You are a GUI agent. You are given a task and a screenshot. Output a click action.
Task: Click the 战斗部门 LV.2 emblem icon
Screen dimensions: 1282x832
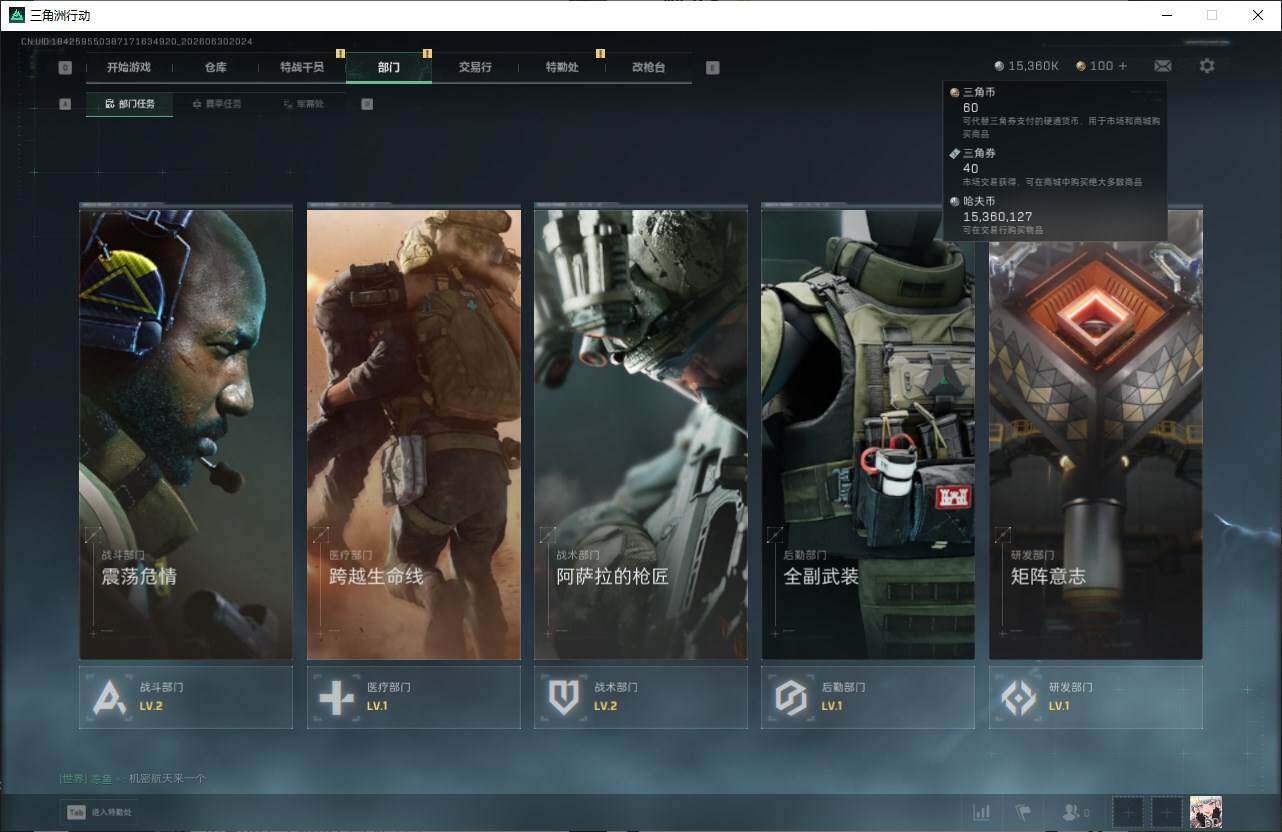[110, 697]
